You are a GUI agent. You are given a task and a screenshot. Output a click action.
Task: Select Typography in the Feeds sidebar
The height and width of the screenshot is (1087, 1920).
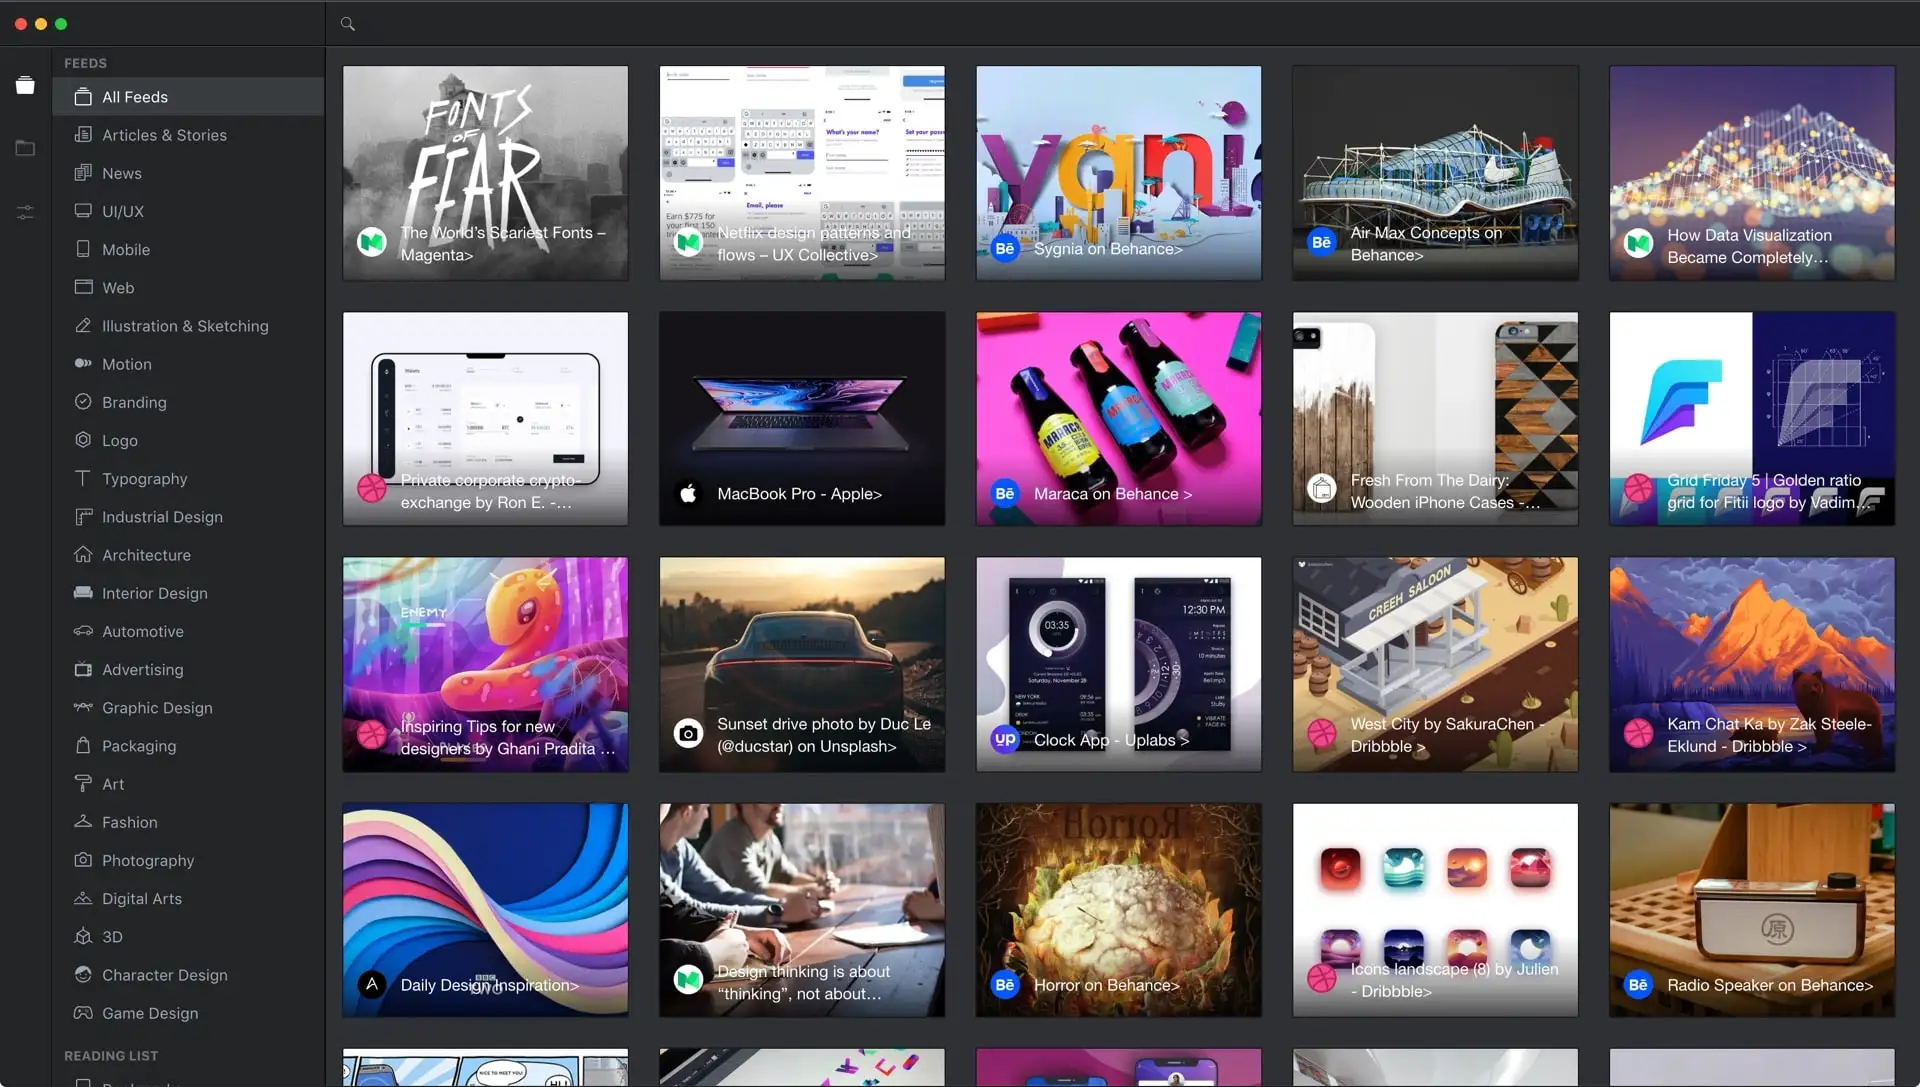point(143,478)
